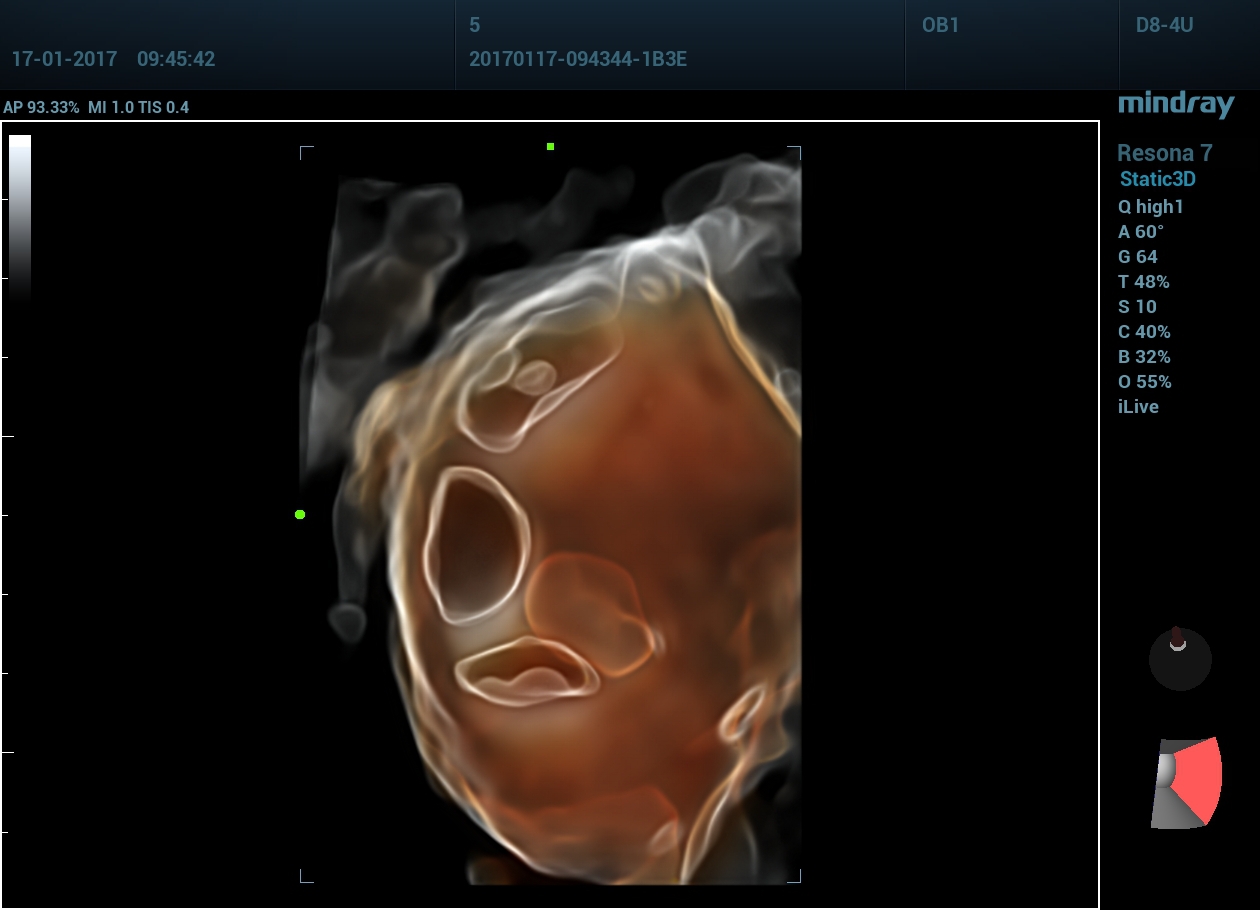Click the top-left ROI corner bracket
Image resolution: width=1260 pixels, height=910 pixels.
pos(305,151)
